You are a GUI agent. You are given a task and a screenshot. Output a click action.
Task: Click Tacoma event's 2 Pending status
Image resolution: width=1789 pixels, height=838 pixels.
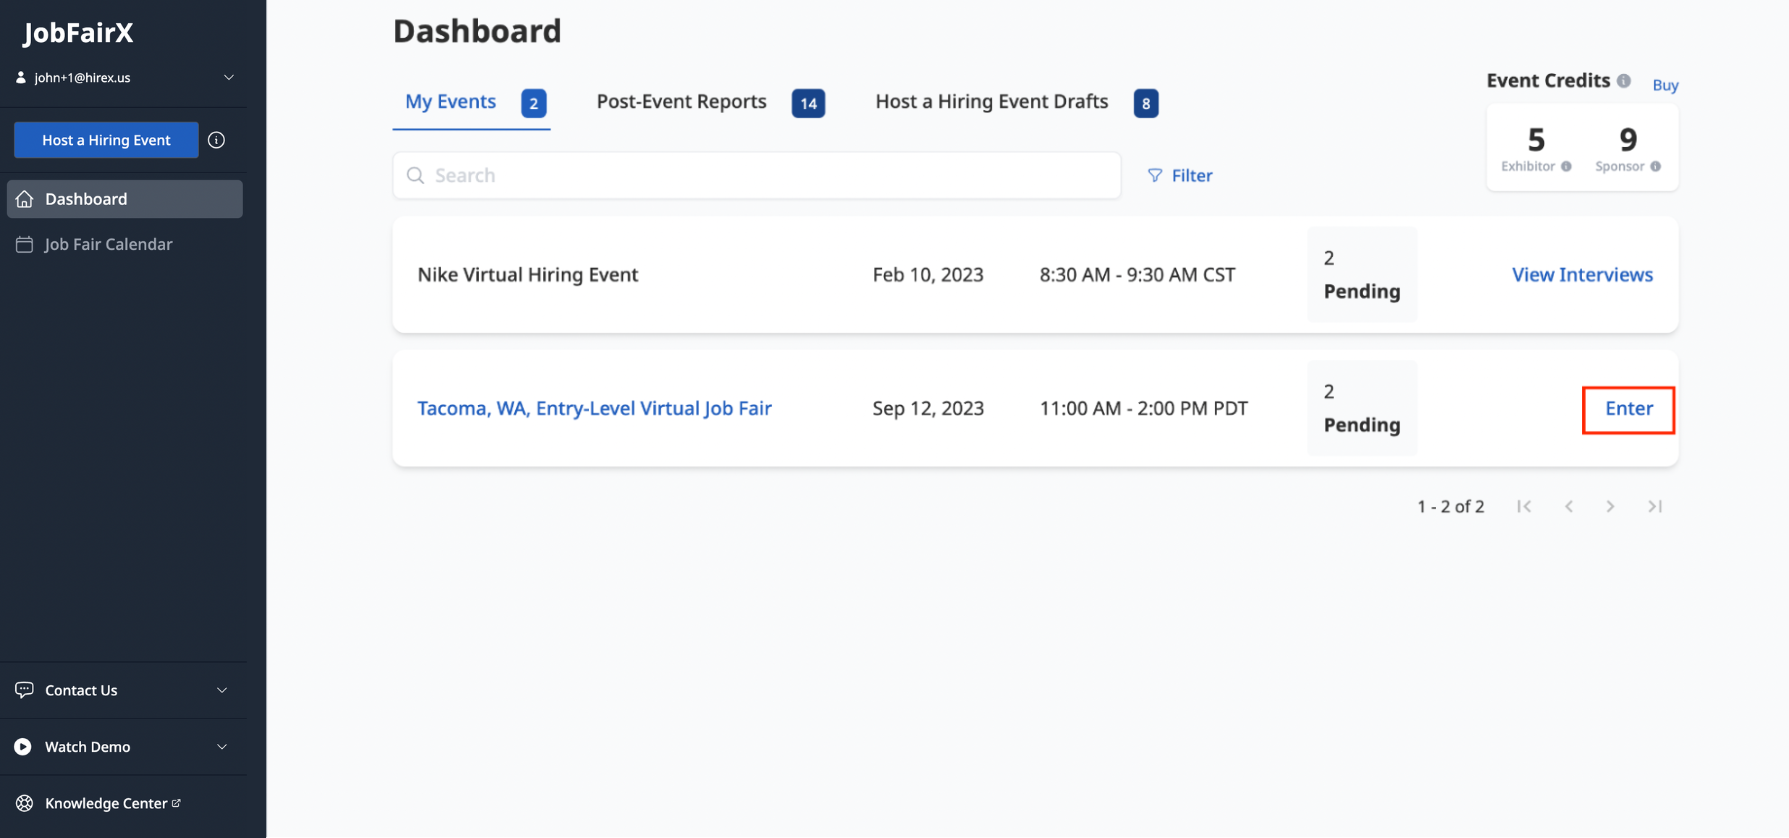click(x=1362, y=408)
